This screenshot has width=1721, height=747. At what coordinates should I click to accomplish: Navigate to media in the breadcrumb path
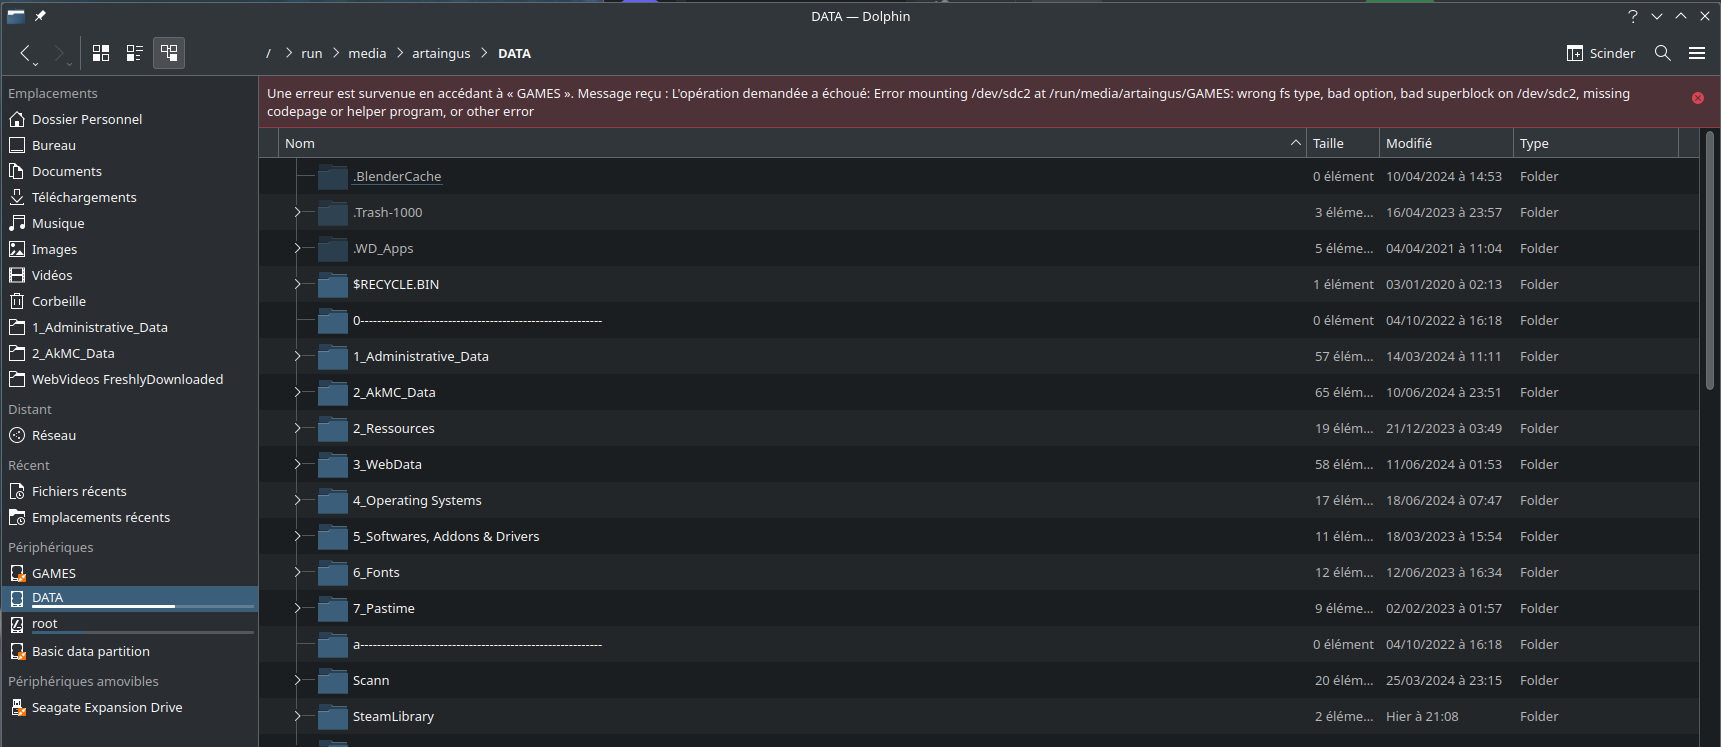pyautogui.click(x=367, y=53)
